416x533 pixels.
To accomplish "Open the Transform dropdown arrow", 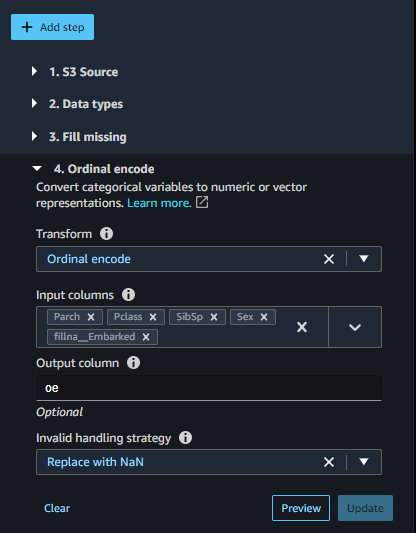I will [364, 259].
